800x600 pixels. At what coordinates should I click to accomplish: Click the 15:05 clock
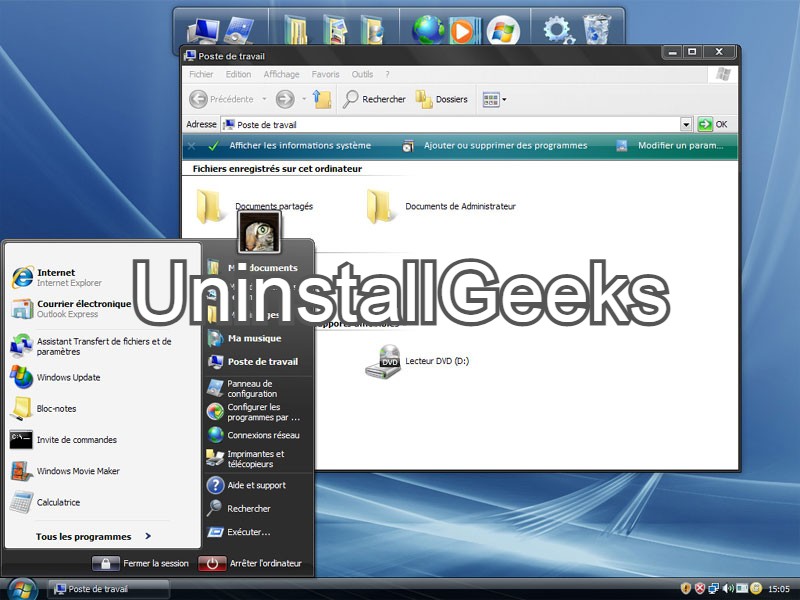pos(779,589)
